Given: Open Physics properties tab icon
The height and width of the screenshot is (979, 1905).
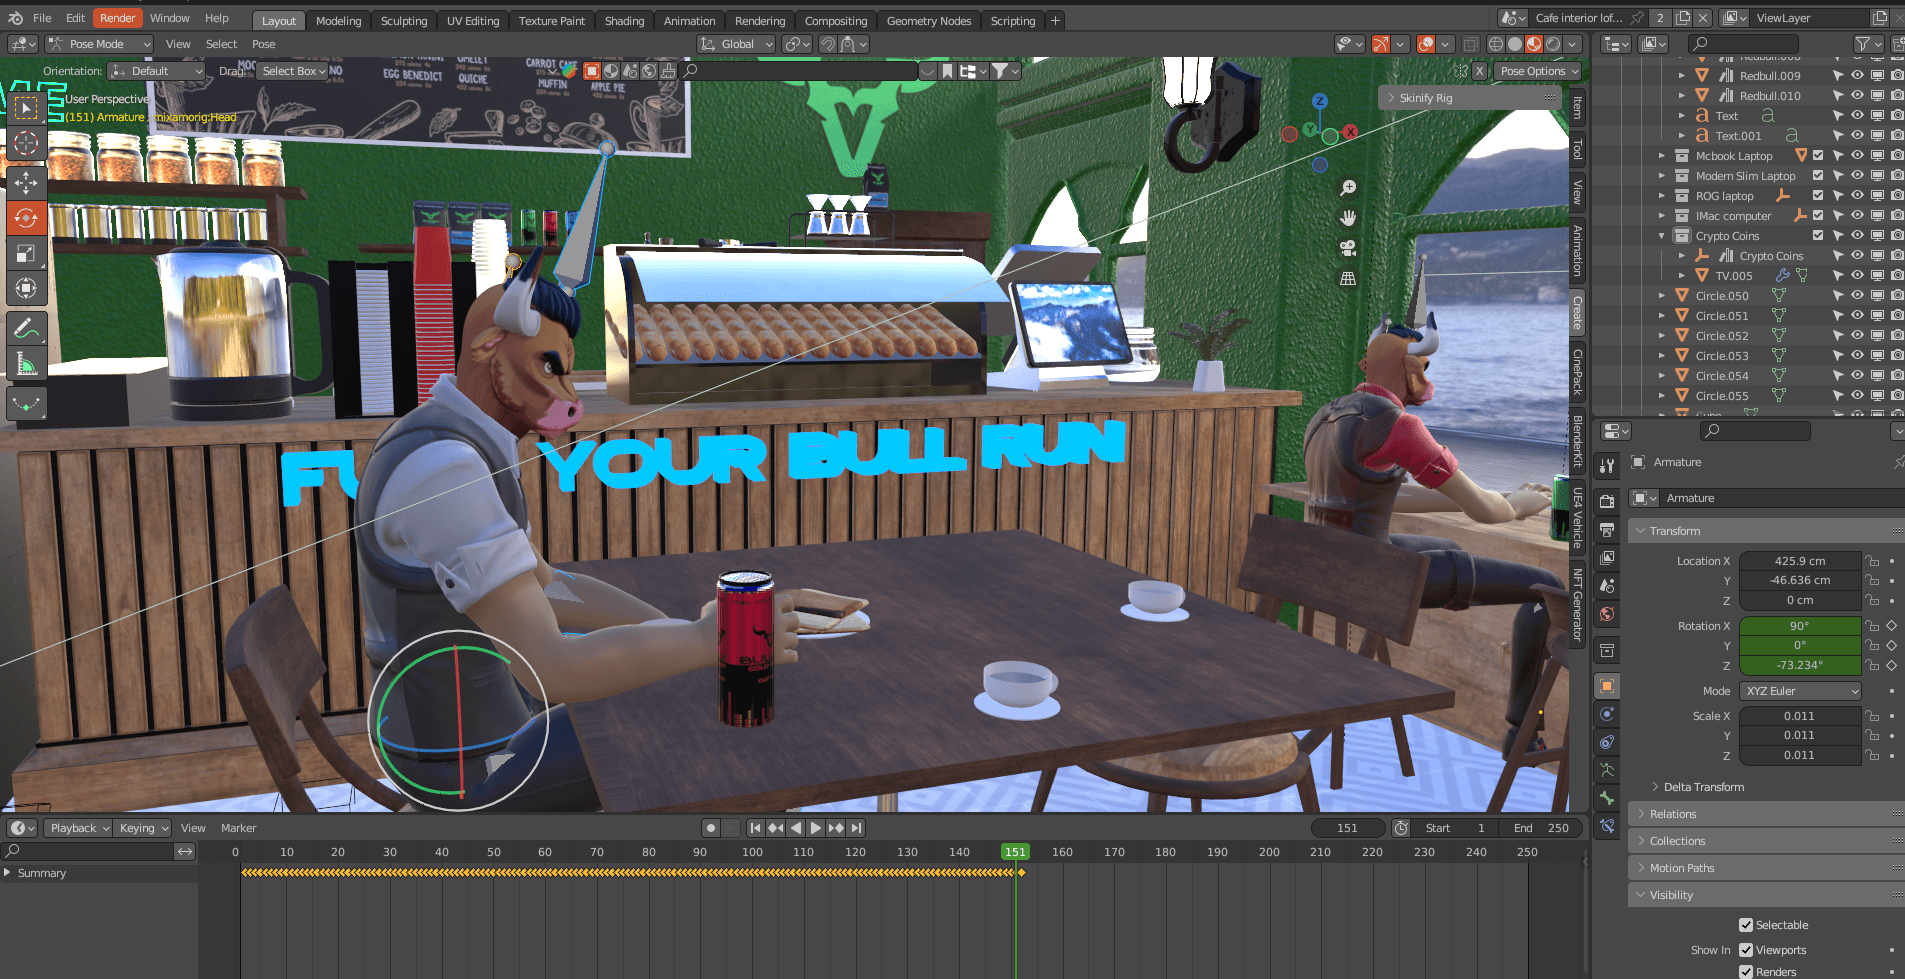Looking at the screenshot, I should (x=1607, y=714).
